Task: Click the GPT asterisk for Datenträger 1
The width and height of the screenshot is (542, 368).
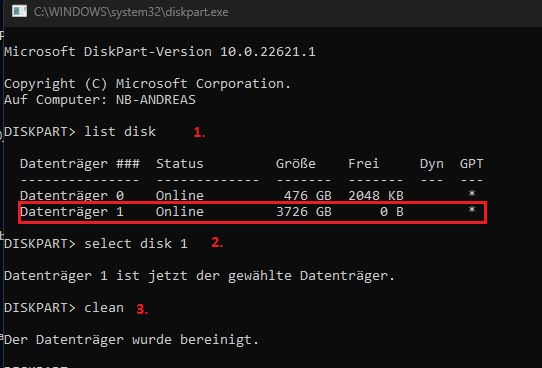Action: 471,210
